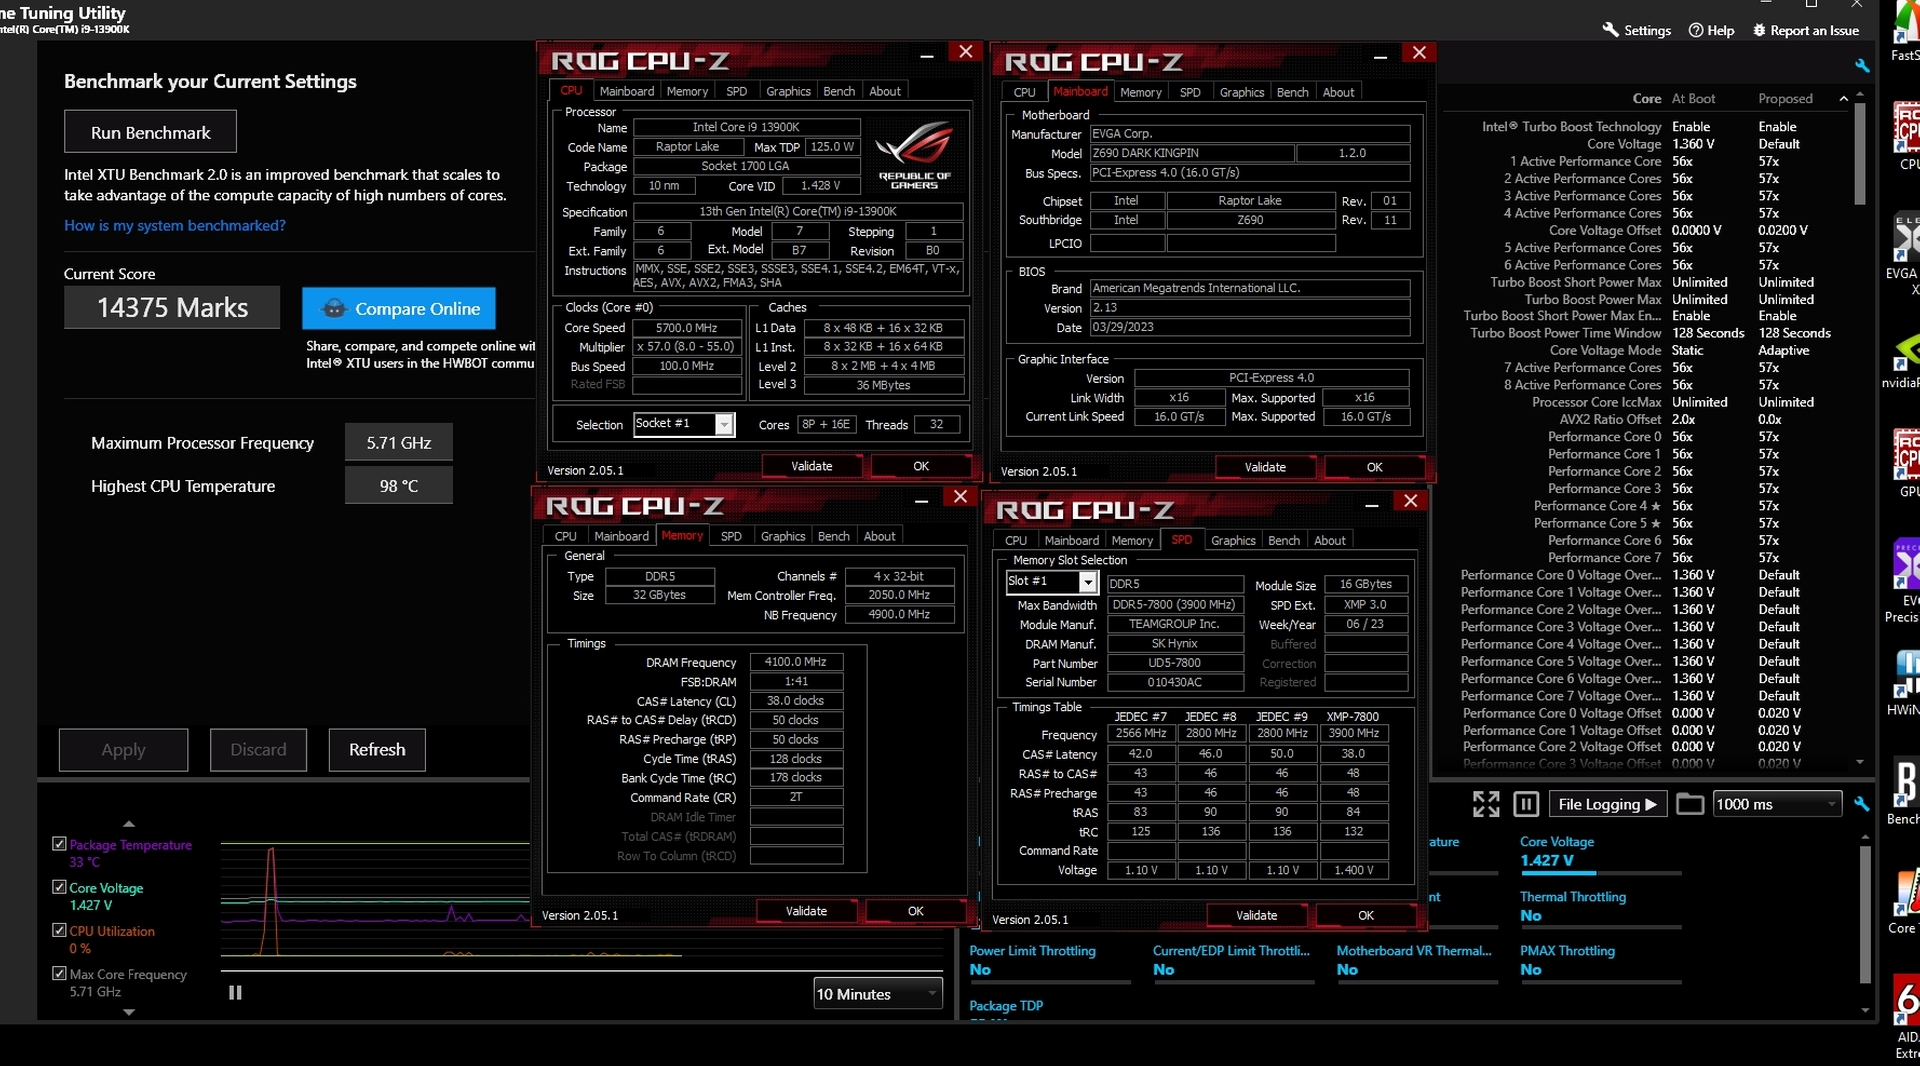
Task: Click the expand-graph fullscreen icon
Action: [1486, 804]
